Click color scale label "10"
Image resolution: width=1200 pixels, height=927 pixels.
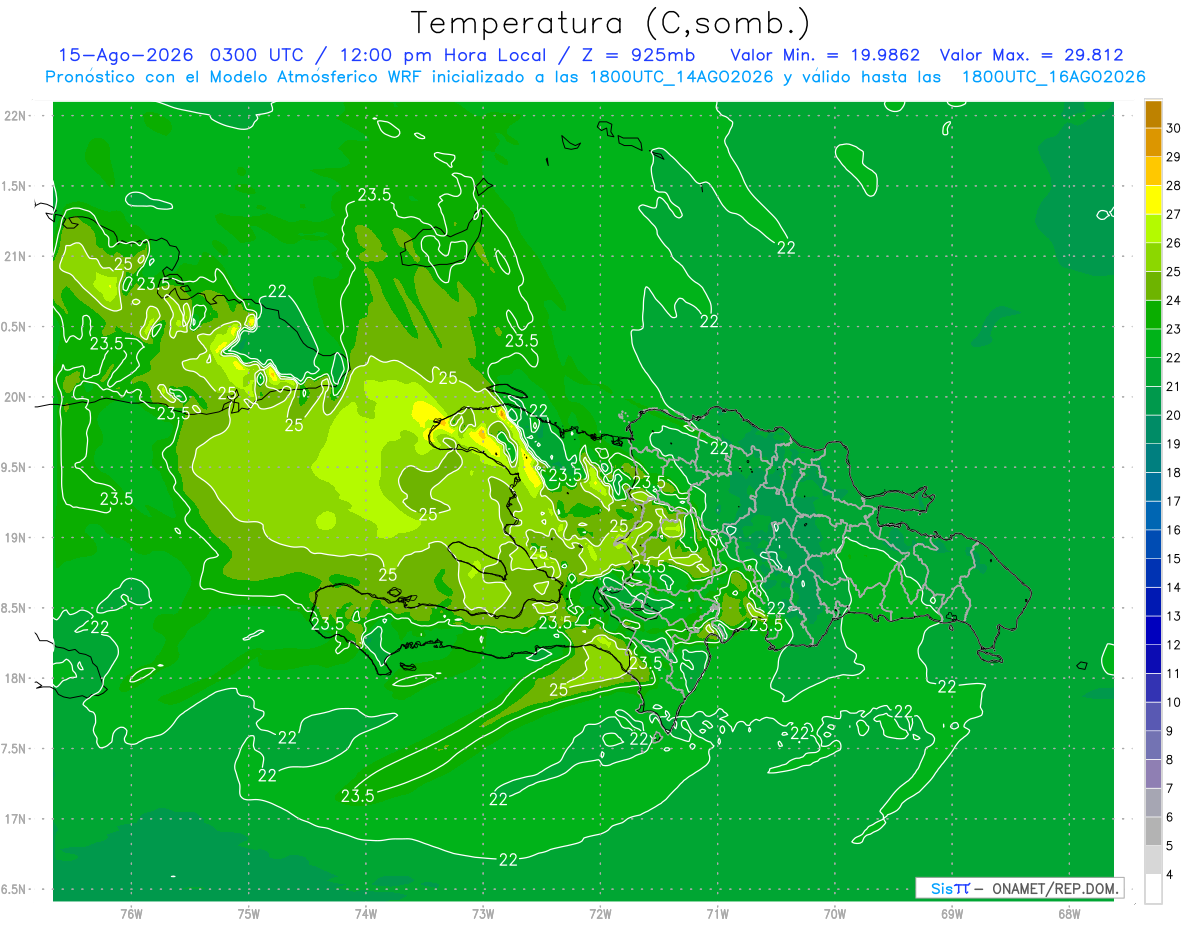[1175, 703]
